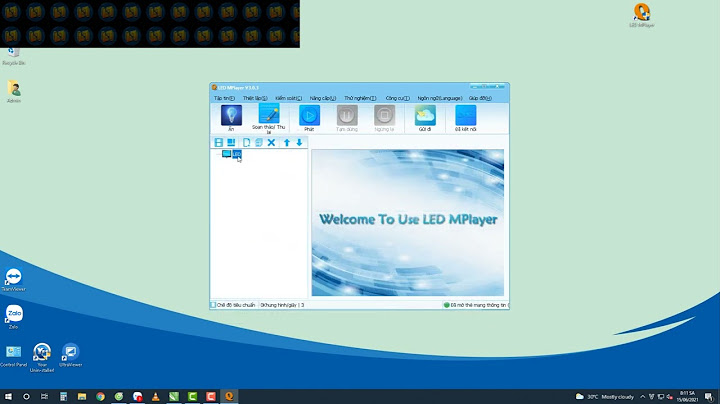Viewport: 720px width, 404px height.
Task: Open the 'Giúp đỡ' help menu
Action: click(480, 98)
